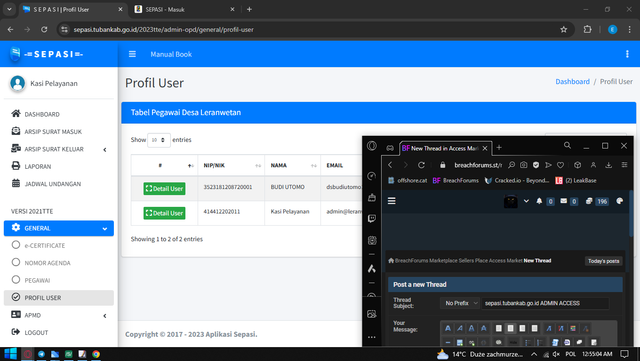Image resolution: width=640 pixels, height=361 pixels.
Task: Click the muted volume icon in system tray
Action: click(x=556, y=354)
